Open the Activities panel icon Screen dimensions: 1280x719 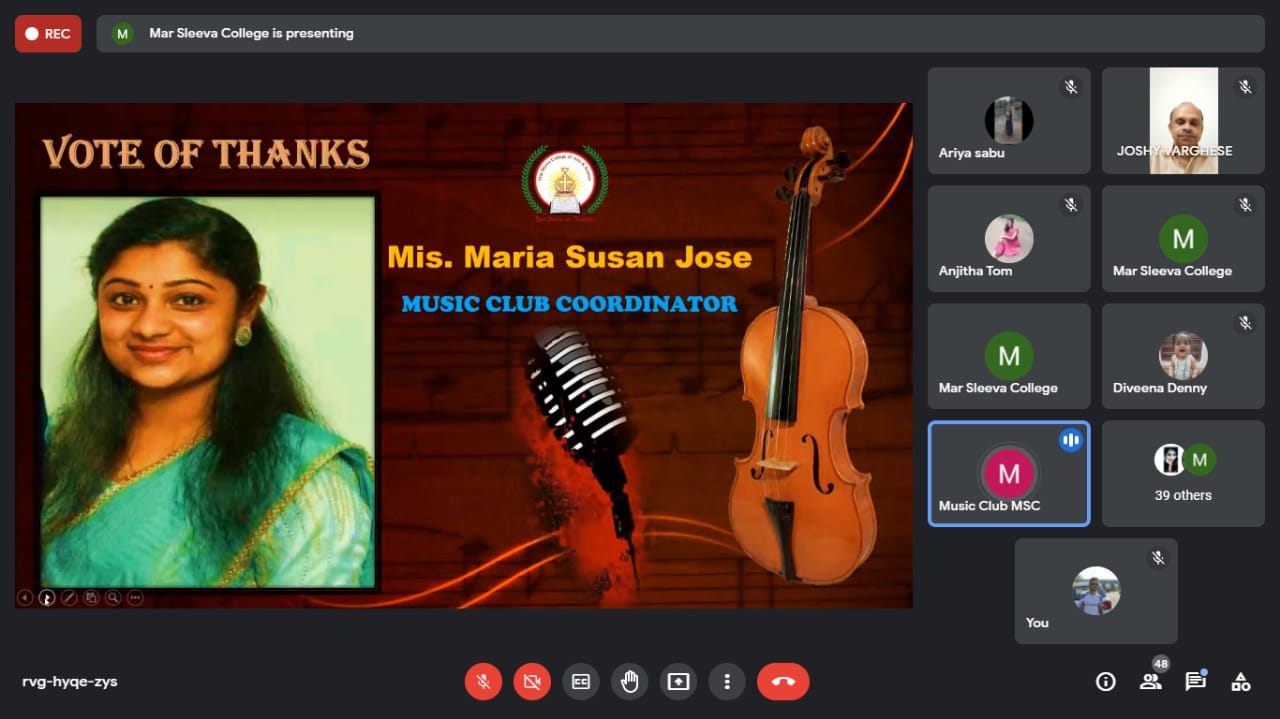[x=1240, y=682]
